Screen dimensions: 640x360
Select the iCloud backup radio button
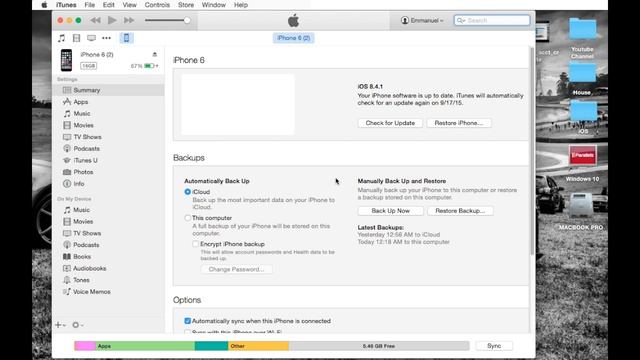pyautogui.click(x=188, y=192)
